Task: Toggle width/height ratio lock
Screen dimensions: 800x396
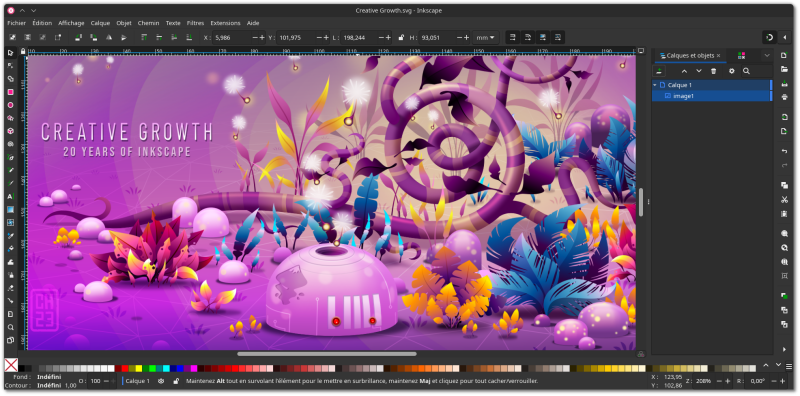Action: tap(402, 37)
